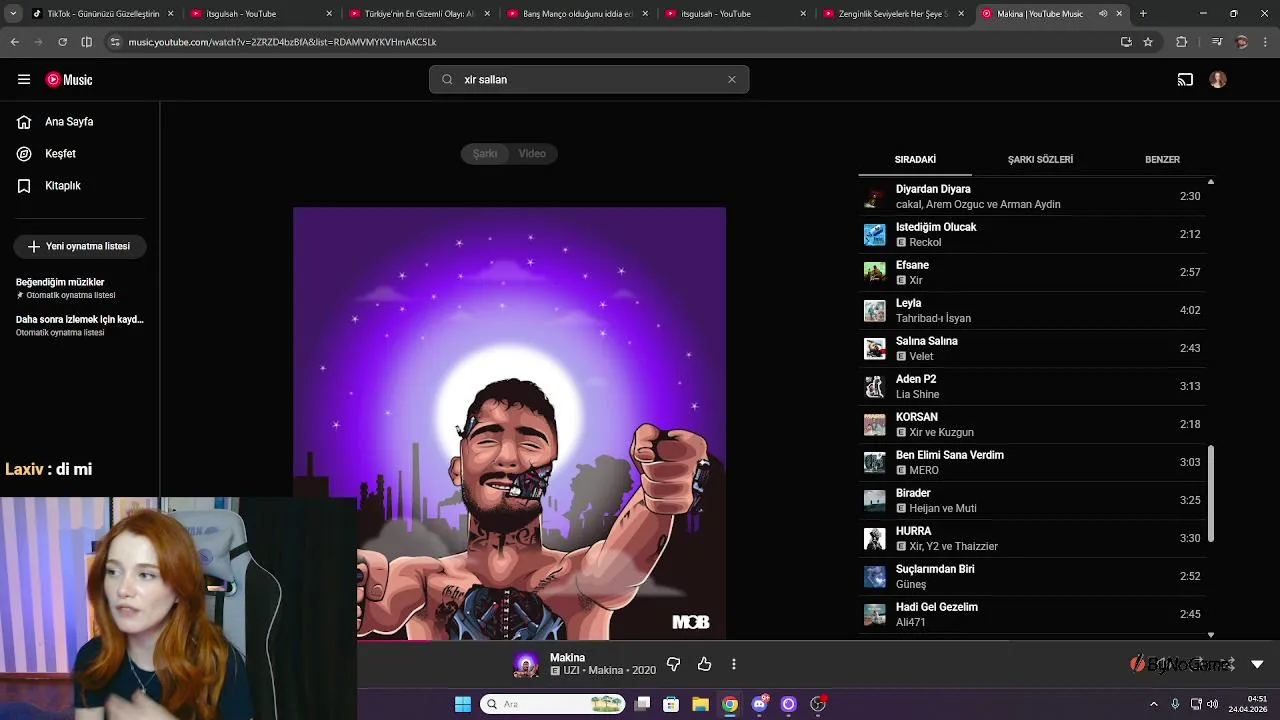
Task: Switch player to Video mode
Action: [x=532, y=154]
